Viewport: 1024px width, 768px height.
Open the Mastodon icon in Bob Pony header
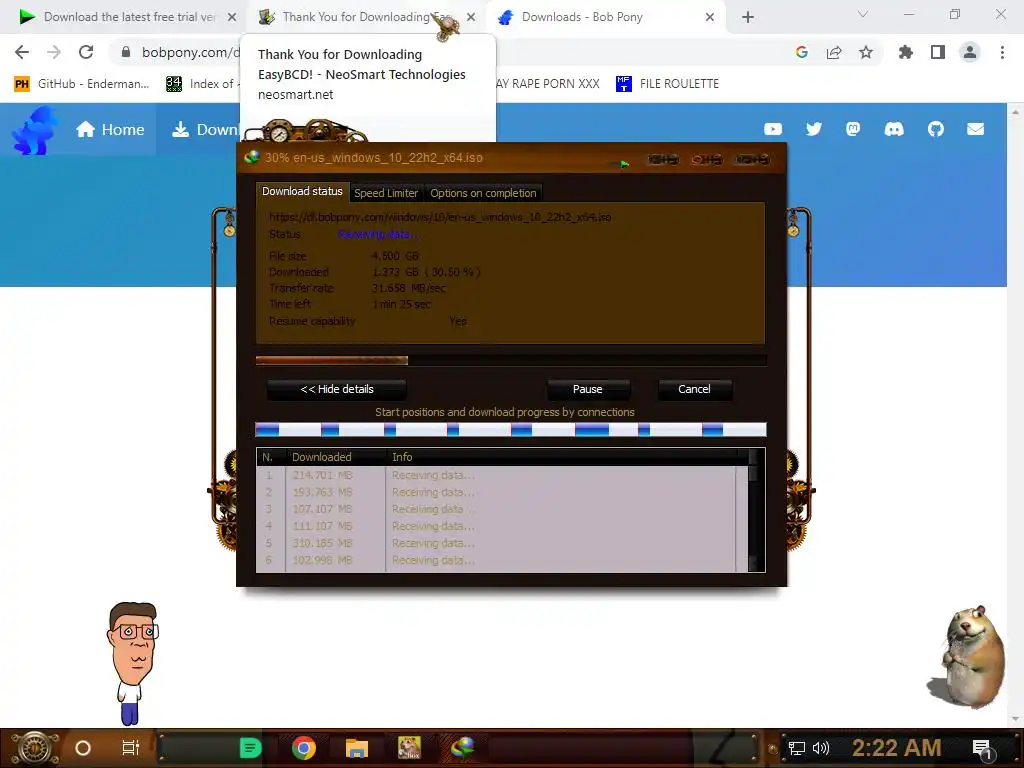click(x=853, y=129)
